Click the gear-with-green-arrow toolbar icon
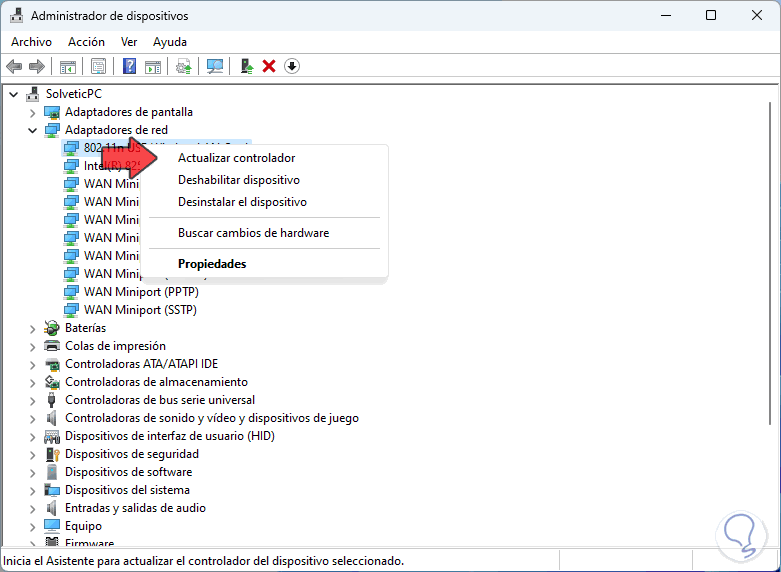 184,66
